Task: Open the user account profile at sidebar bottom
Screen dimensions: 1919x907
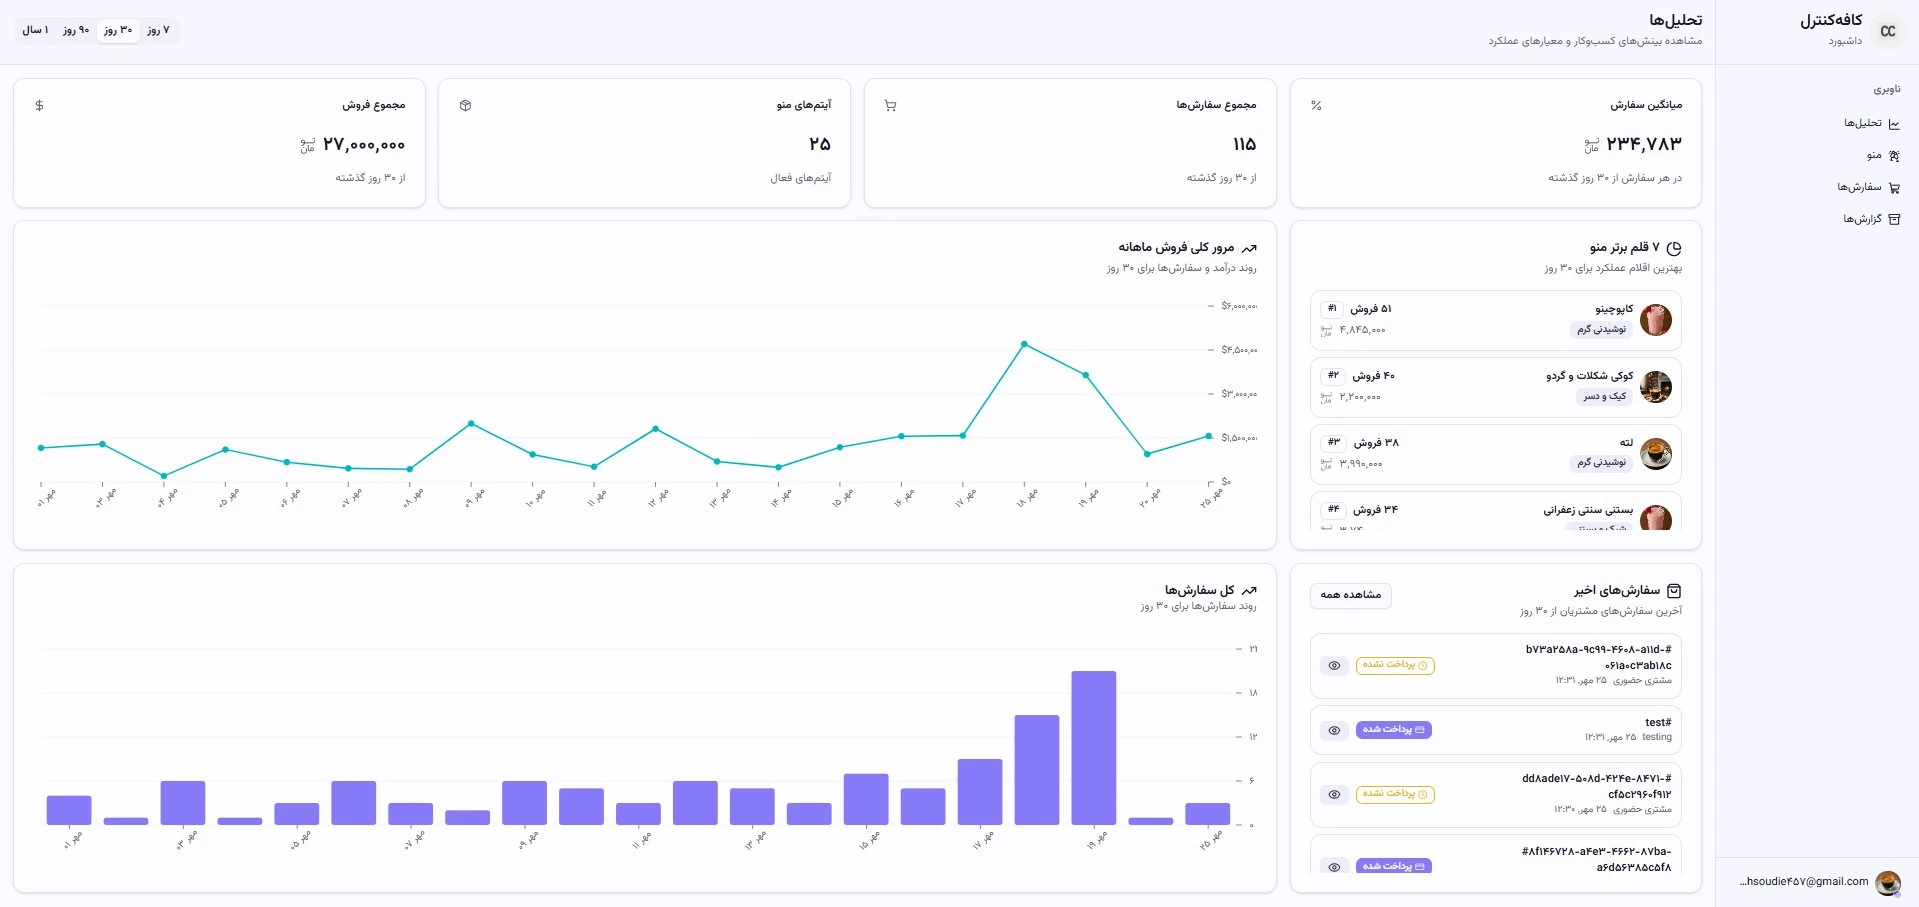Action: (x=1818, y=882)
